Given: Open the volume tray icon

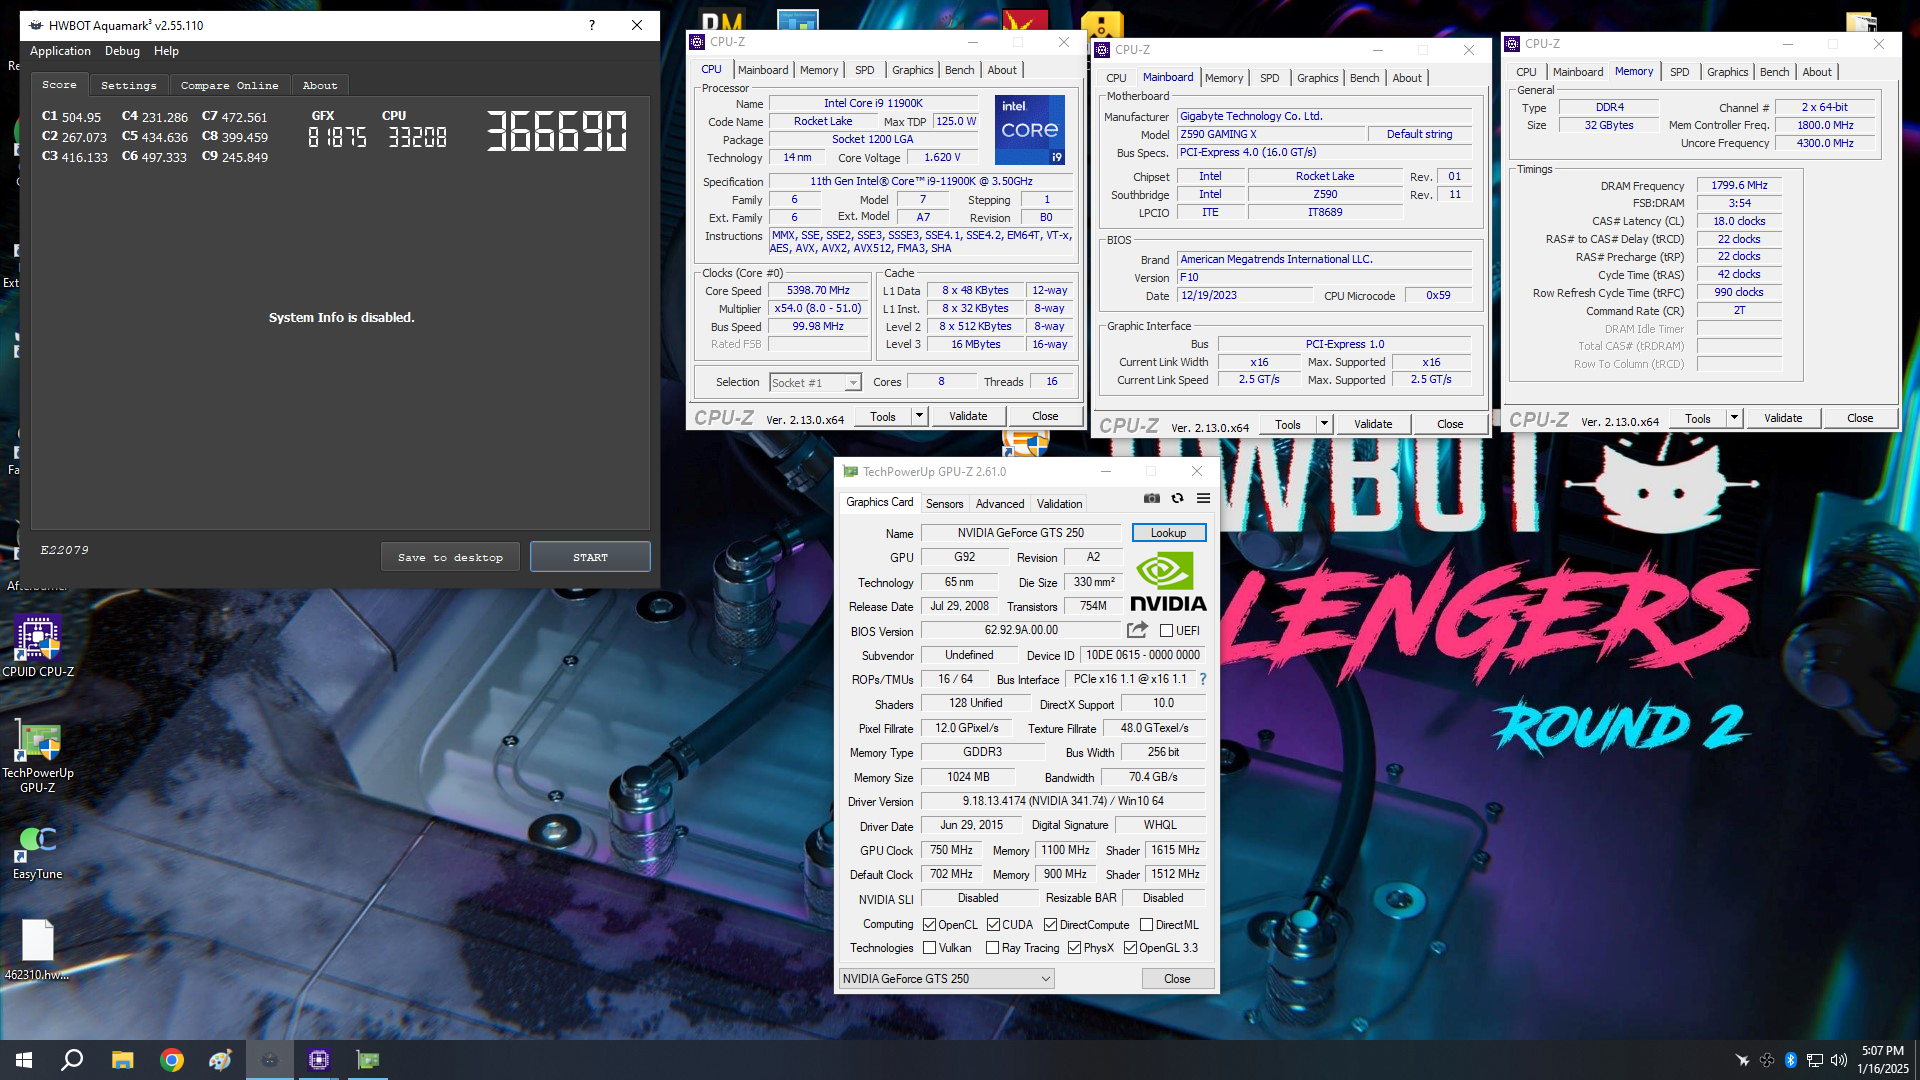Looking at the screenshot, I should (x=1839, y=1060).
